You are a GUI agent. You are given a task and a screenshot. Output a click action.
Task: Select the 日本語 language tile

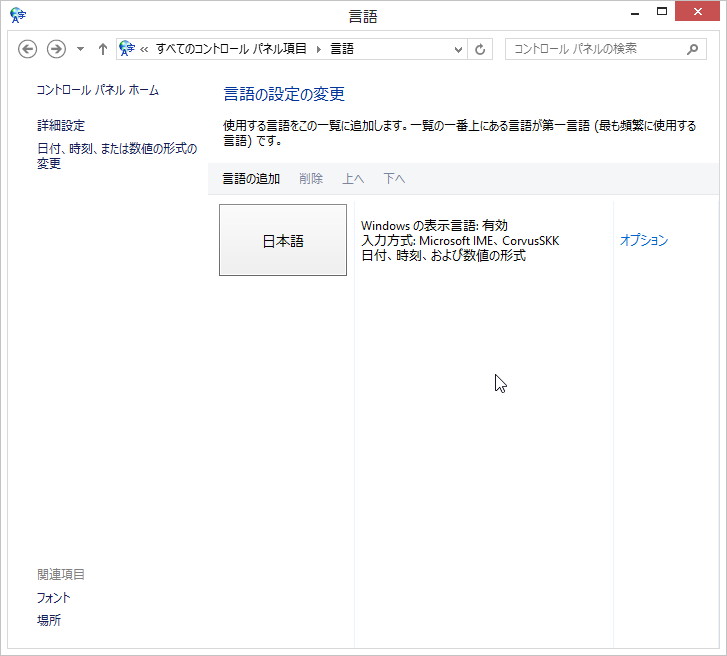(283, 240)
